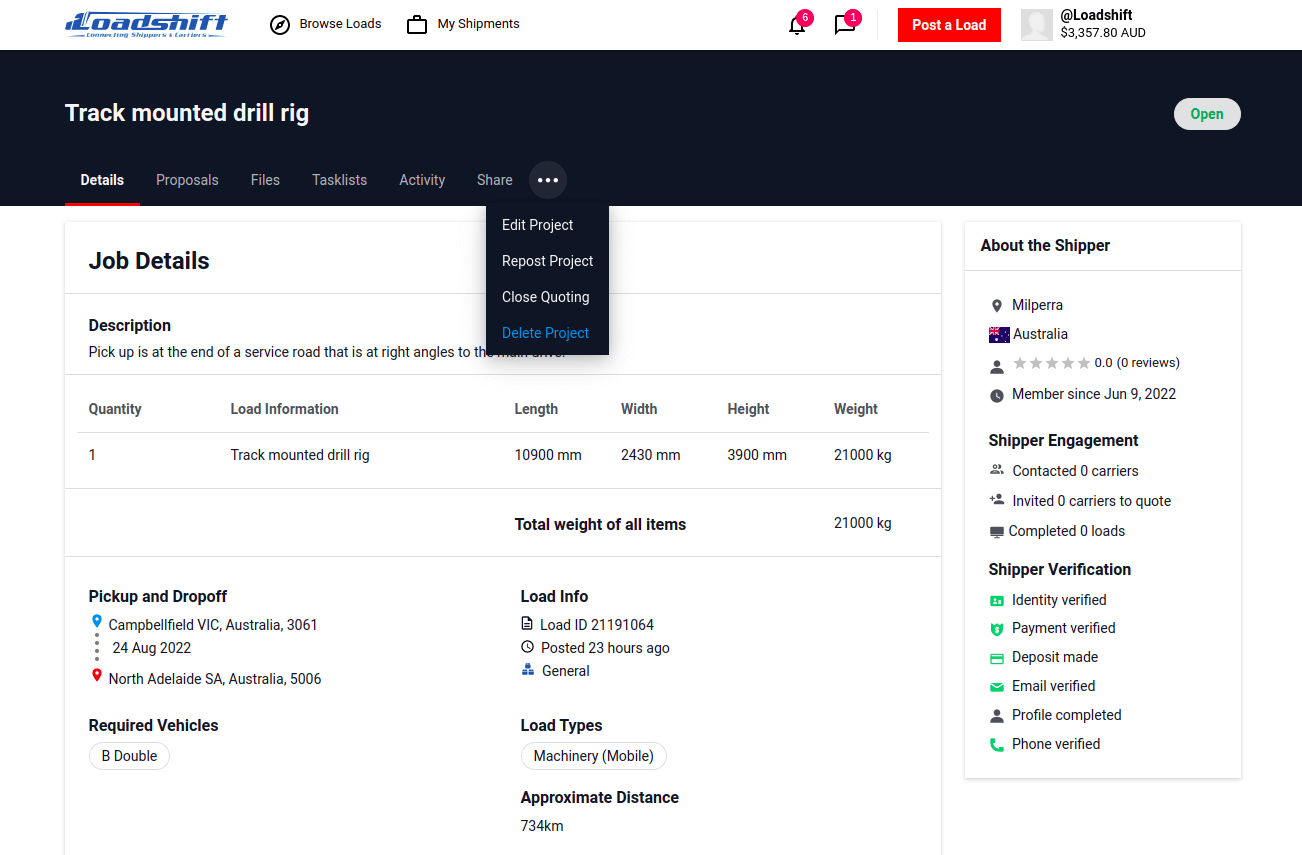Image resolution: width=1302 pixels, height=855 pixels.
Task: Open notifications via the bell icon
Action: (x=796, y=25)
